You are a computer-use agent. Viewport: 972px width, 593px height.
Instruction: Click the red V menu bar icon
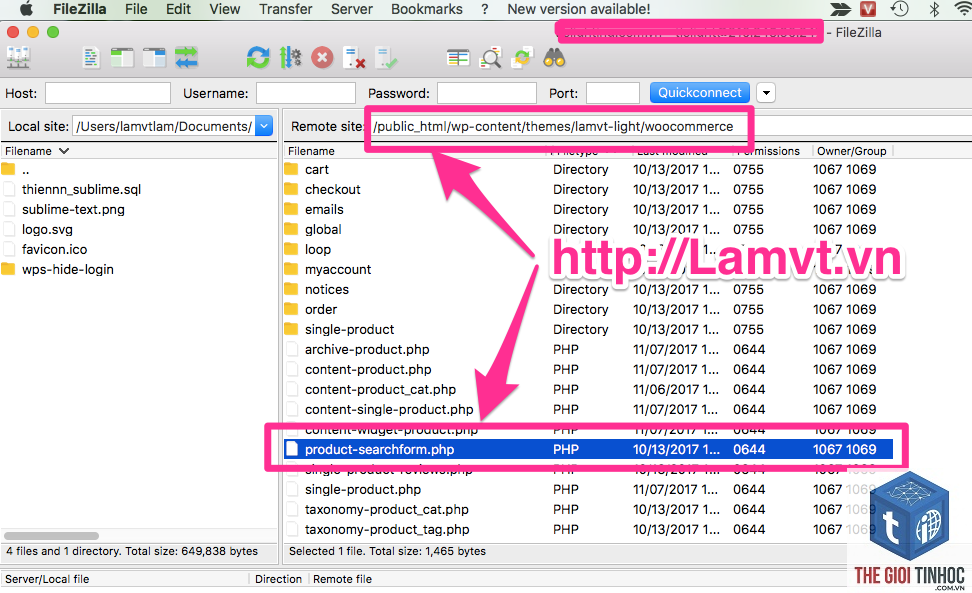[x=868, y=9]
